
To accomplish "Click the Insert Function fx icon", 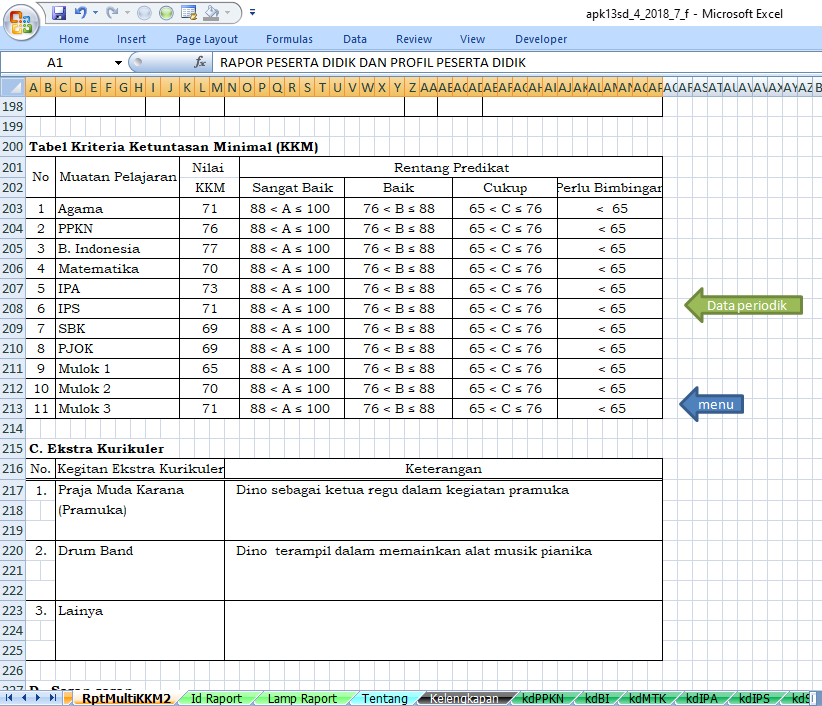I will (x=200, y=62).
